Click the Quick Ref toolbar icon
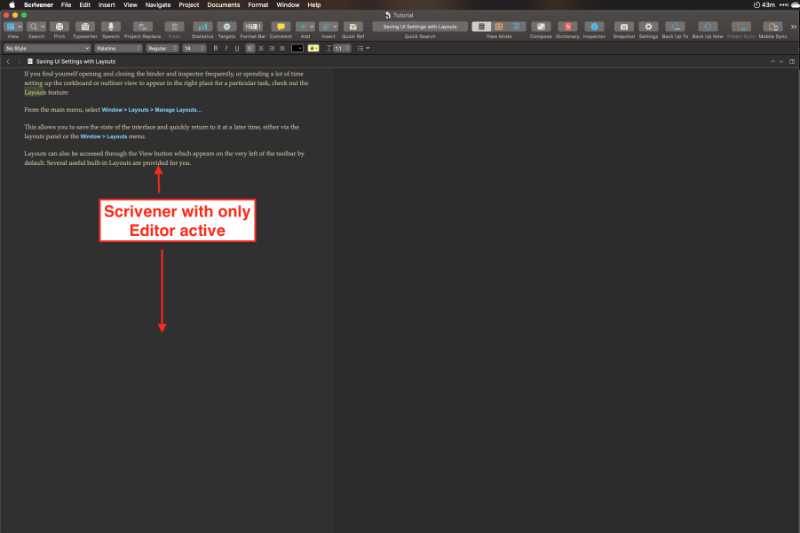The image size is (800, 533). pos(353,27)
